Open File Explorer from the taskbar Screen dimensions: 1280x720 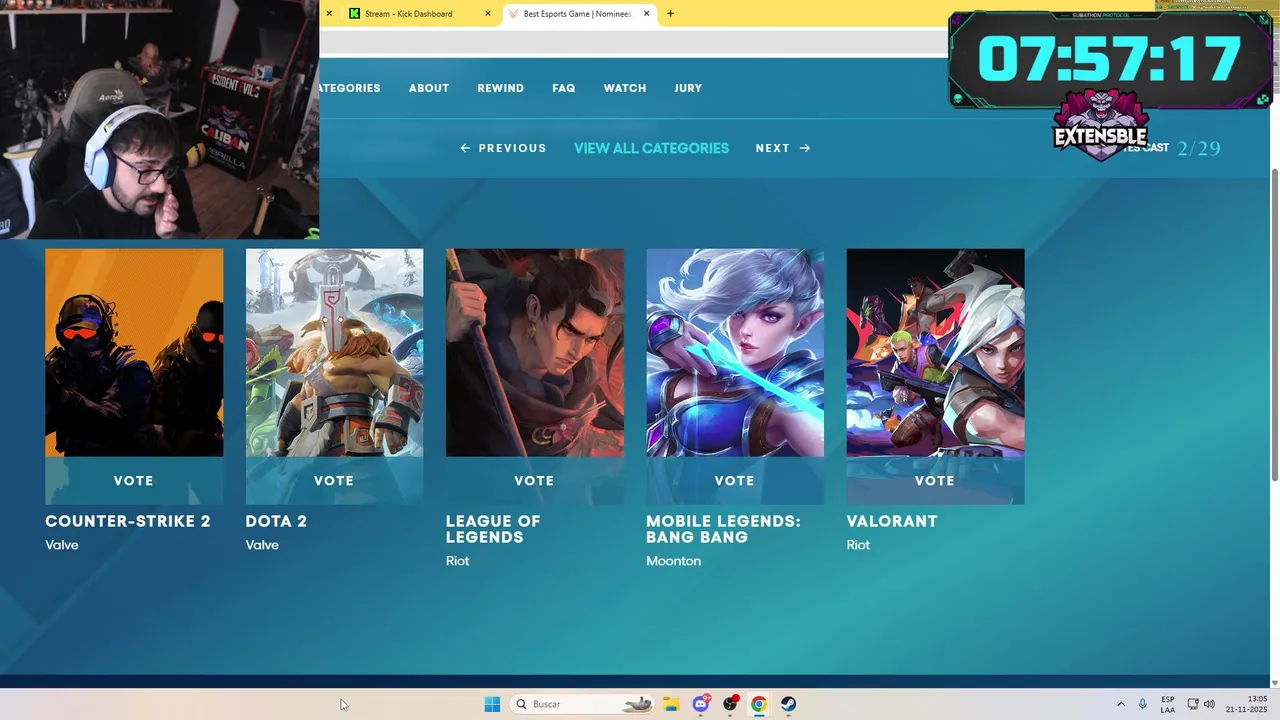[x=671, y=704]
